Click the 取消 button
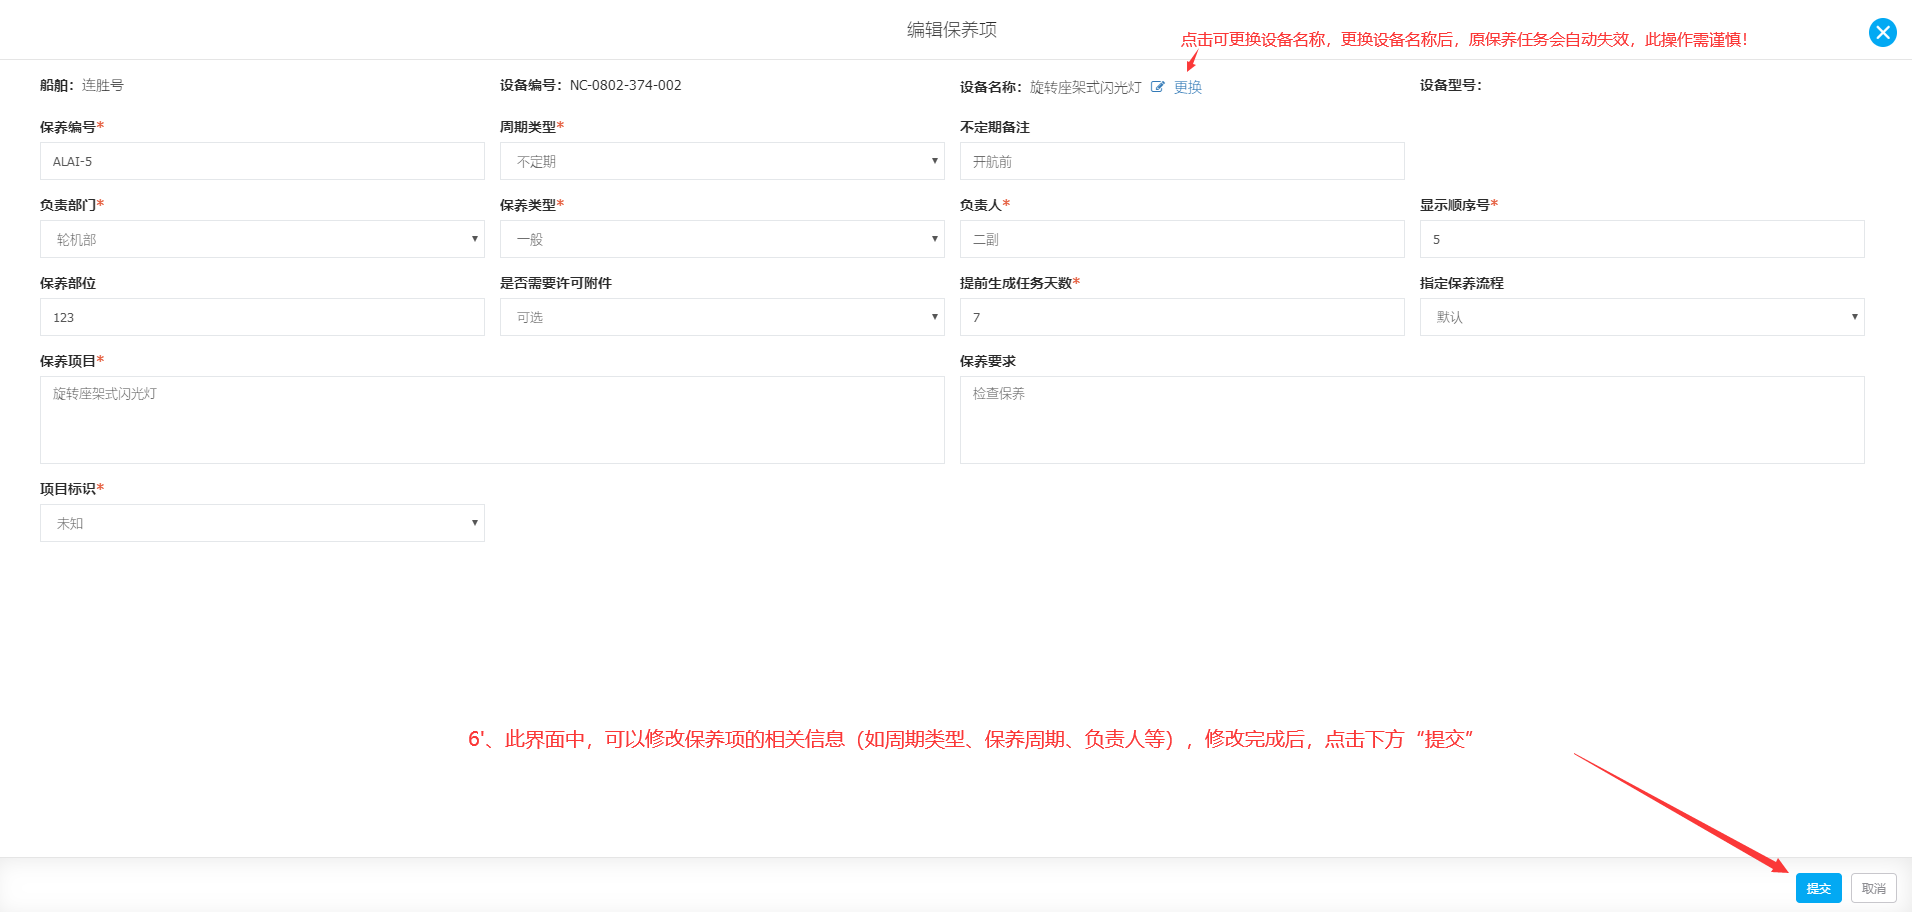 1873,888
